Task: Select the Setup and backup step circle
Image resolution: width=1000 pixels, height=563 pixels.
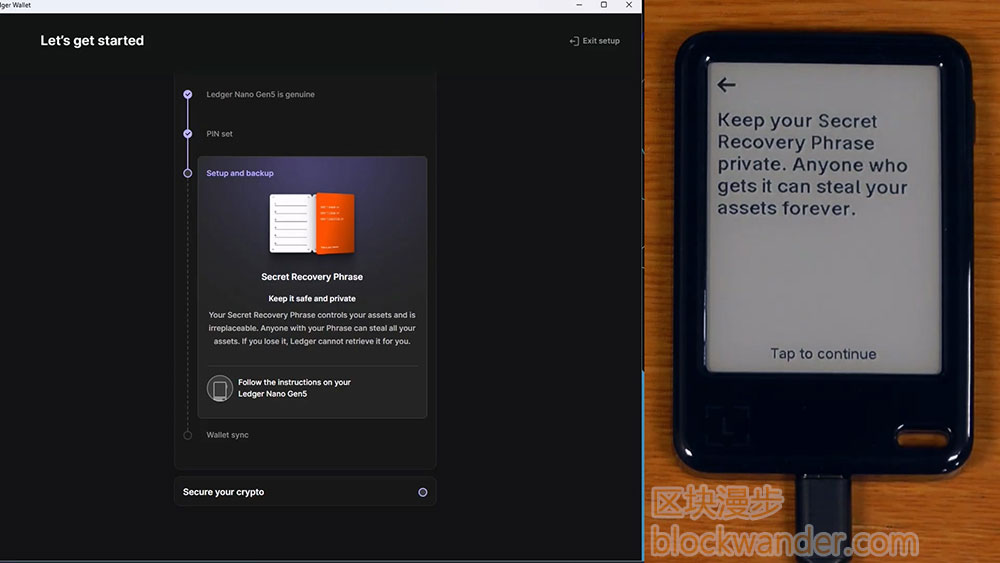Action: (x=188, y=173)
